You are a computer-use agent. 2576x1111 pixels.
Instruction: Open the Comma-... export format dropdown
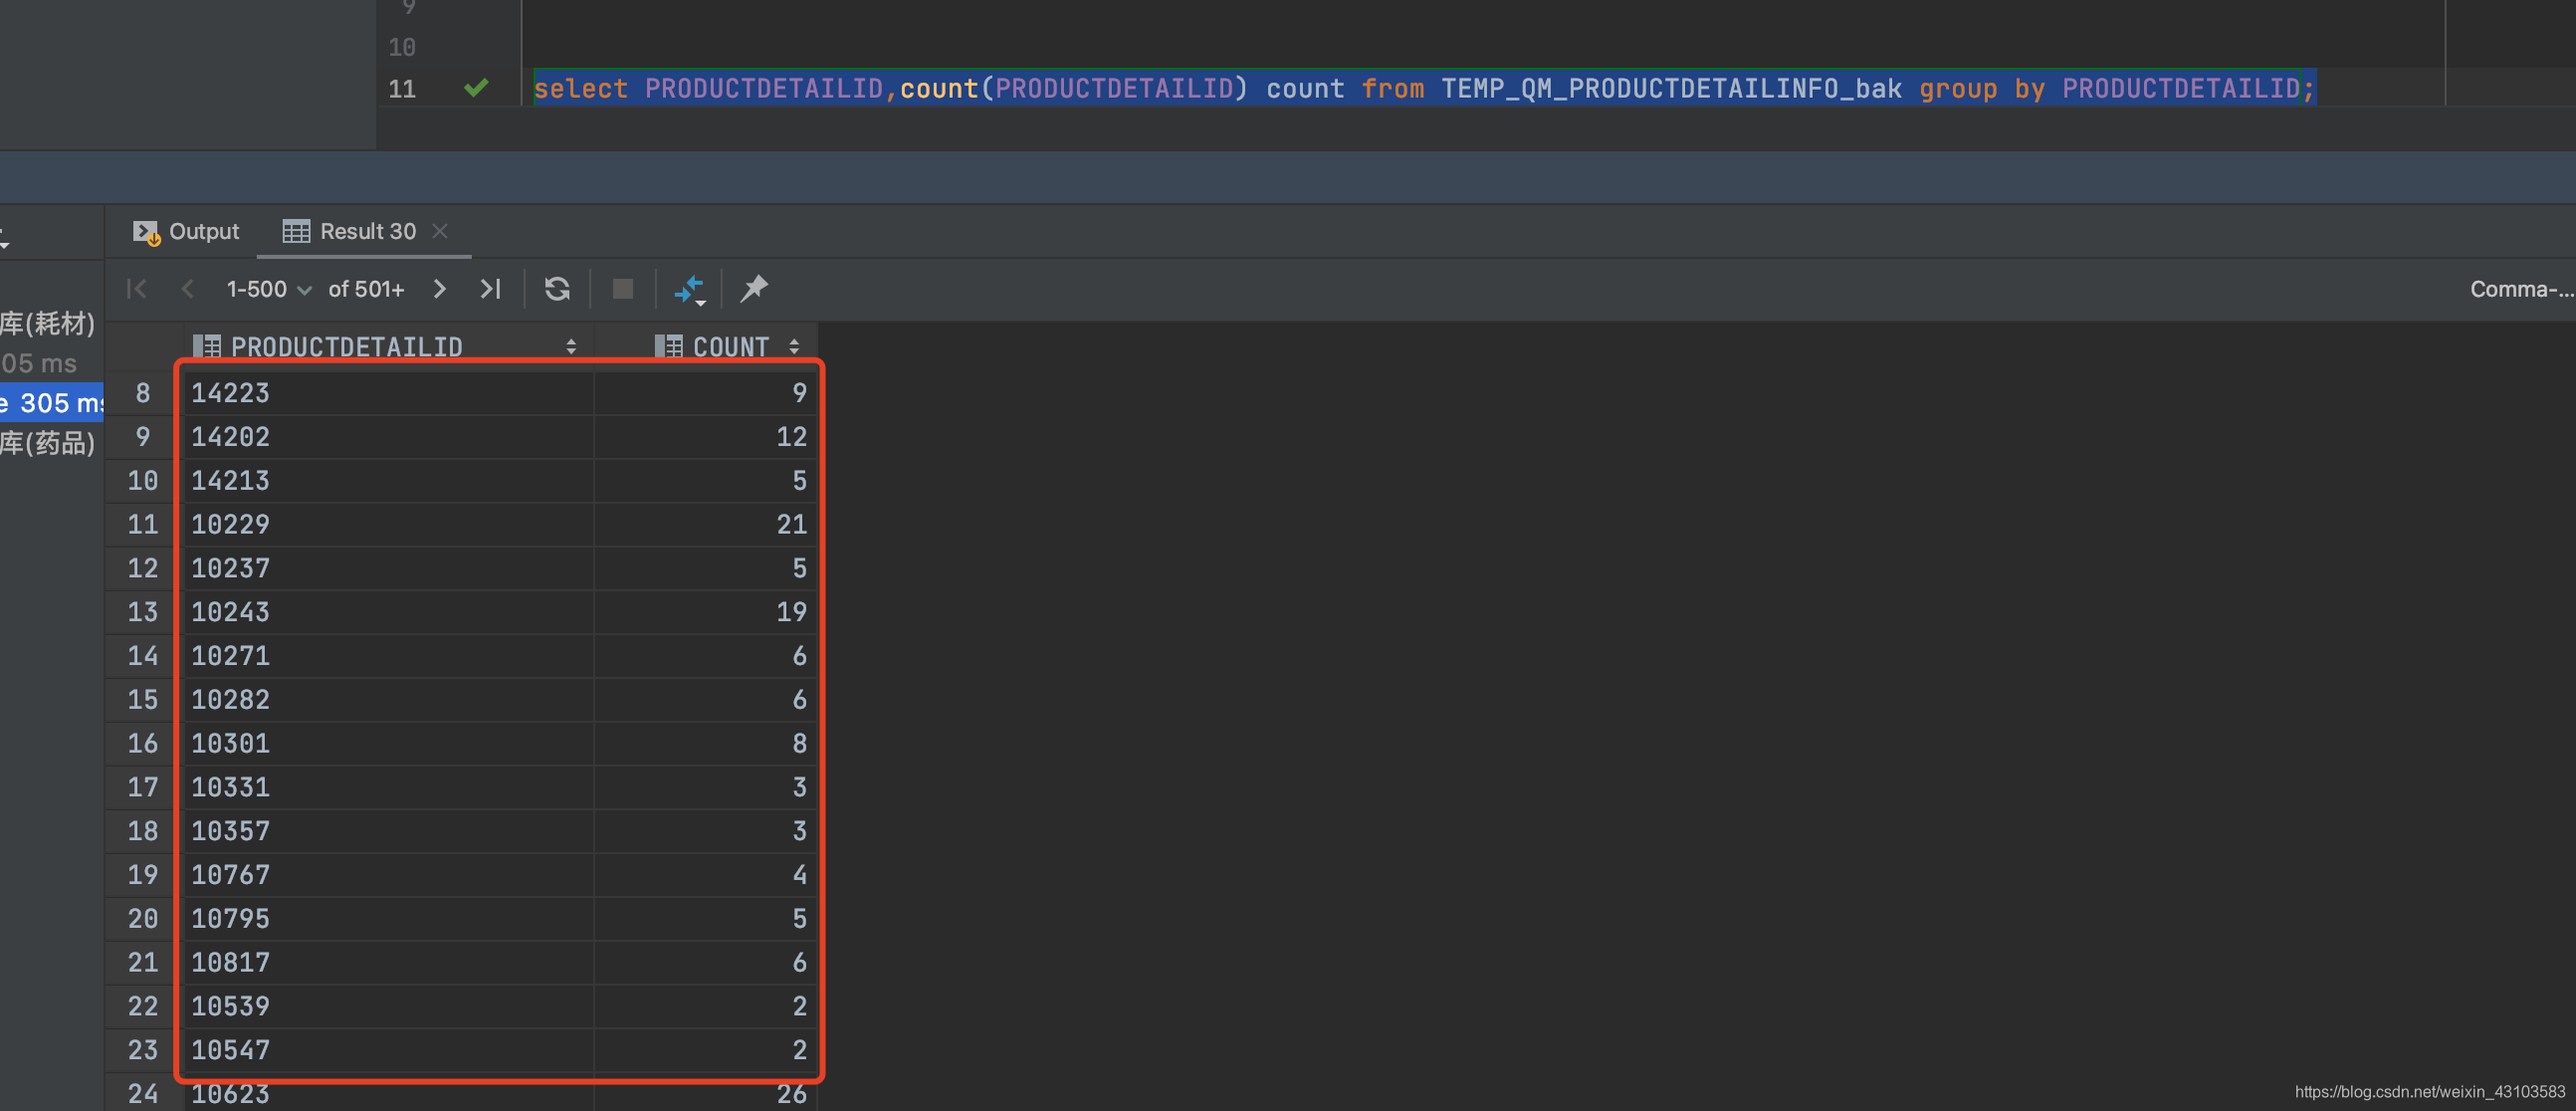click(x=2521, y=289)
